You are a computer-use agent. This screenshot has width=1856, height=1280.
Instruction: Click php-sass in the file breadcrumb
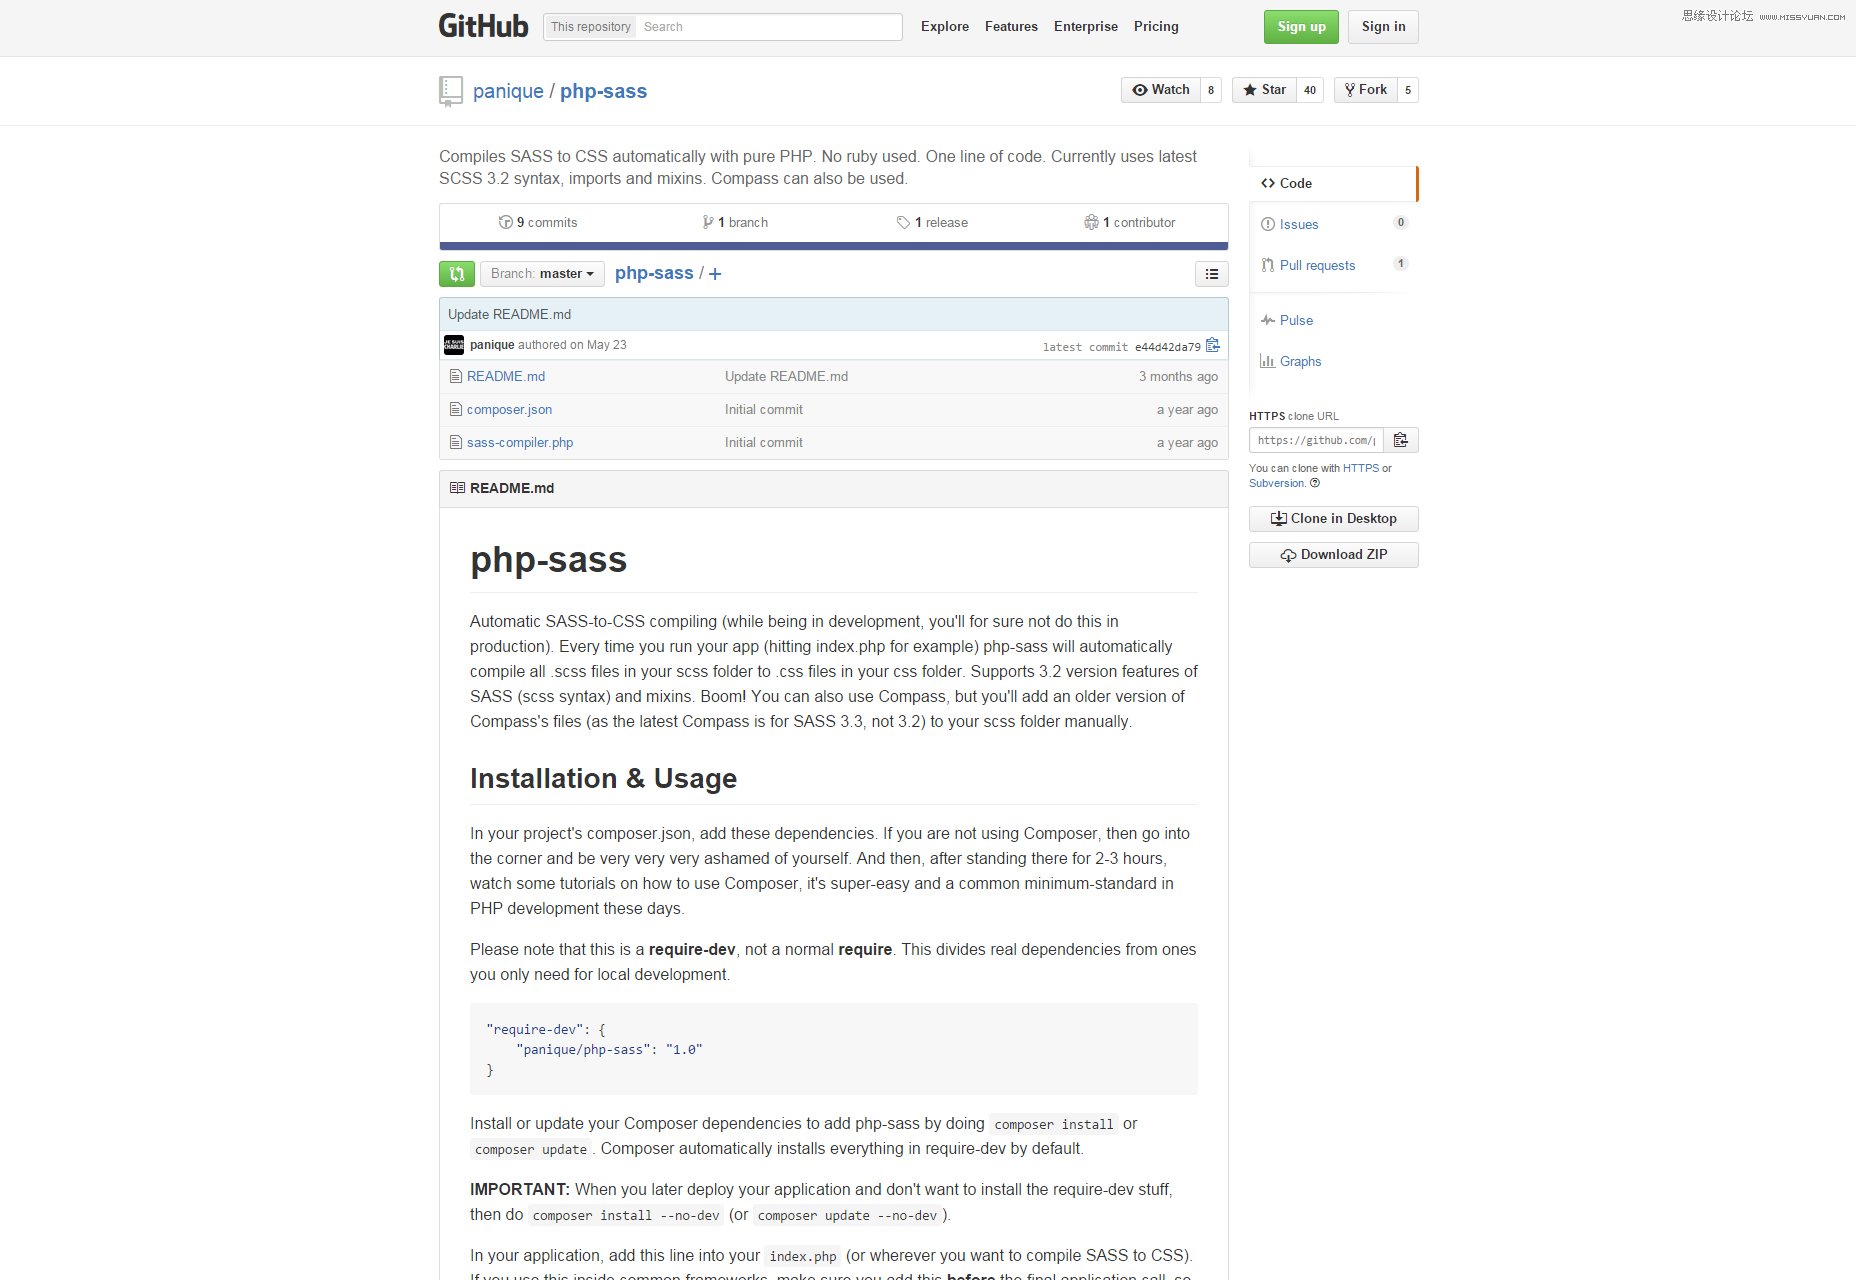[654, 273]
